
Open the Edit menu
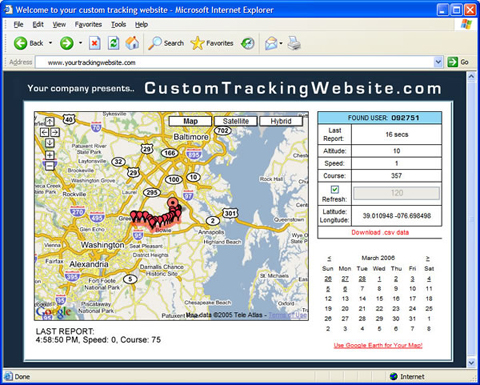[x=38, y=24]
